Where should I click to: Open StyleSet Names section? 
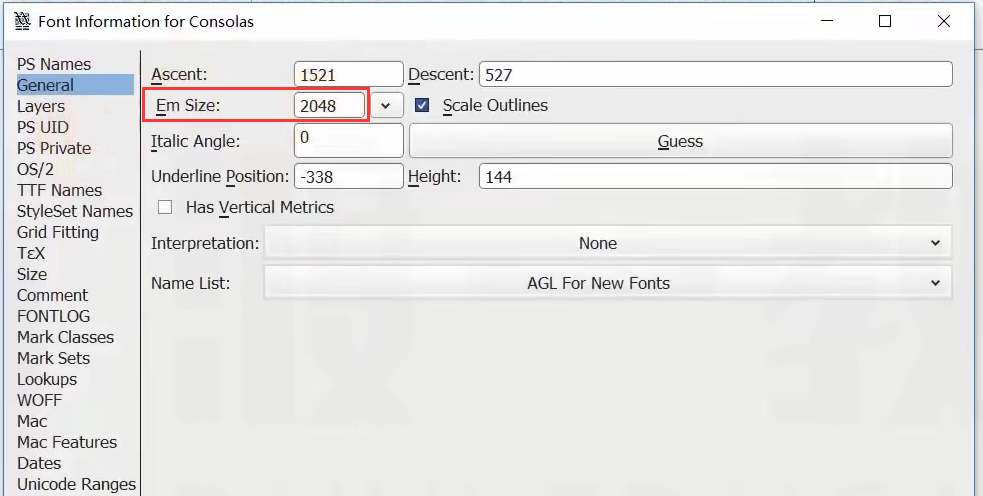pos(75,211)
